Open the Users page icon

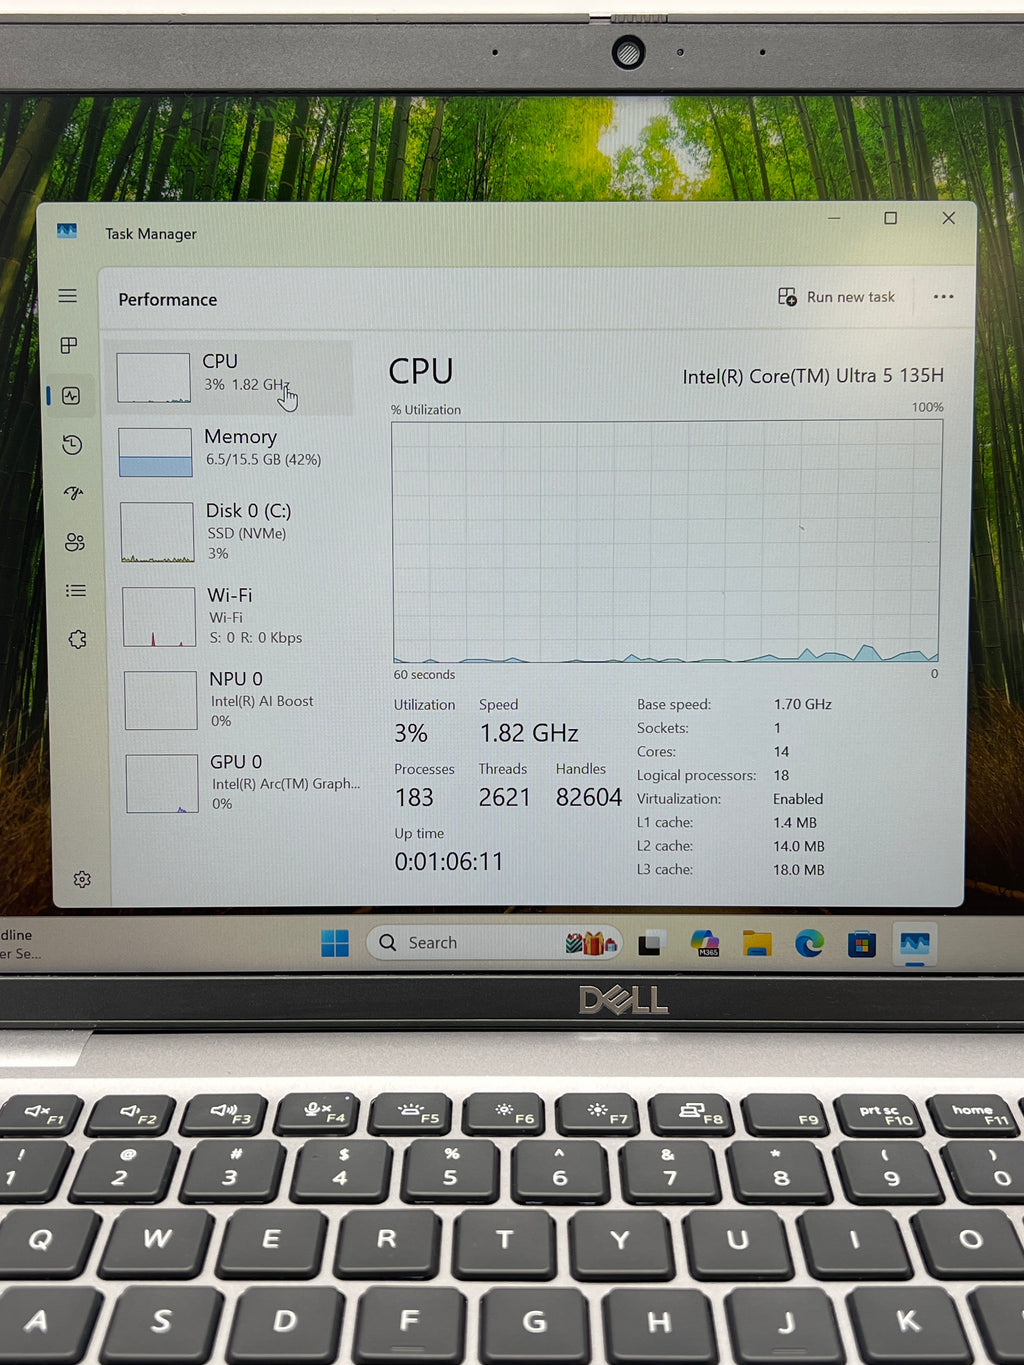(75, 542)
